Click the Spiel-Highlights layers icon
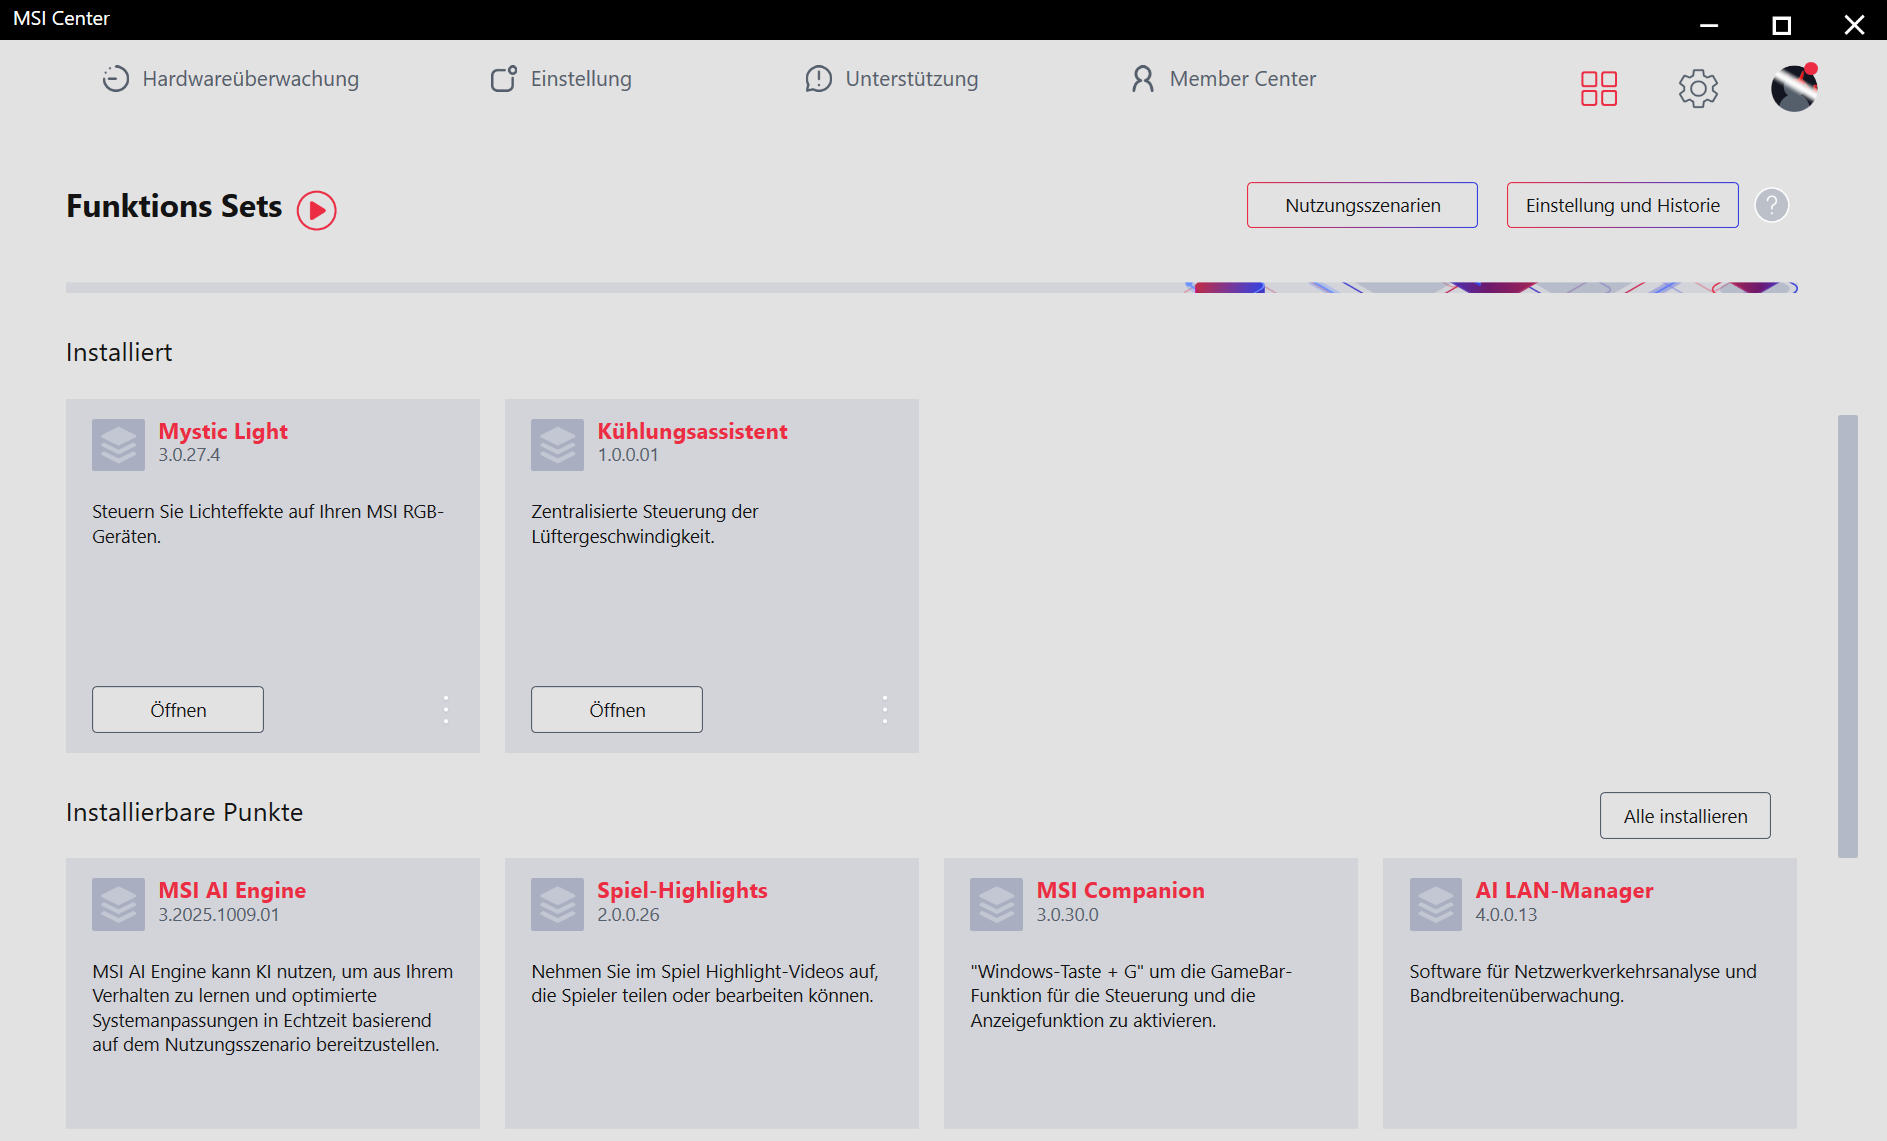The height and width of the screenshot is (1141, 1887). click(557, 905)
